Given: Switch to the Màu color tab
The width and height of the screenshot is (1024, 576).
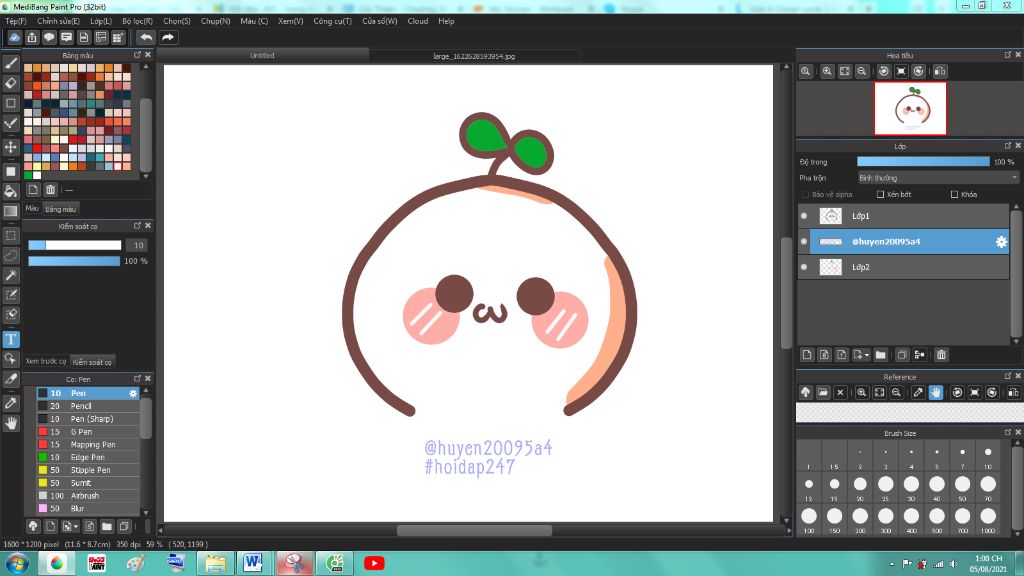Looking at the screenshot, I should point(32,208).
